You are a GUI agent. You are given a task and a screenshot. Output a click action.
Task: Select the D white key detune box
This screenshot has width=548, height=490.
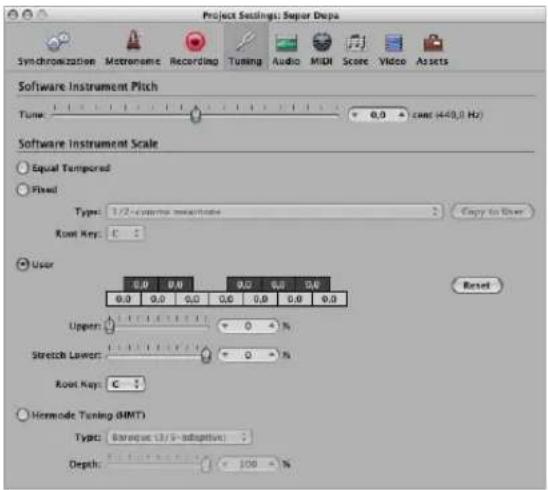click(158, 299)
